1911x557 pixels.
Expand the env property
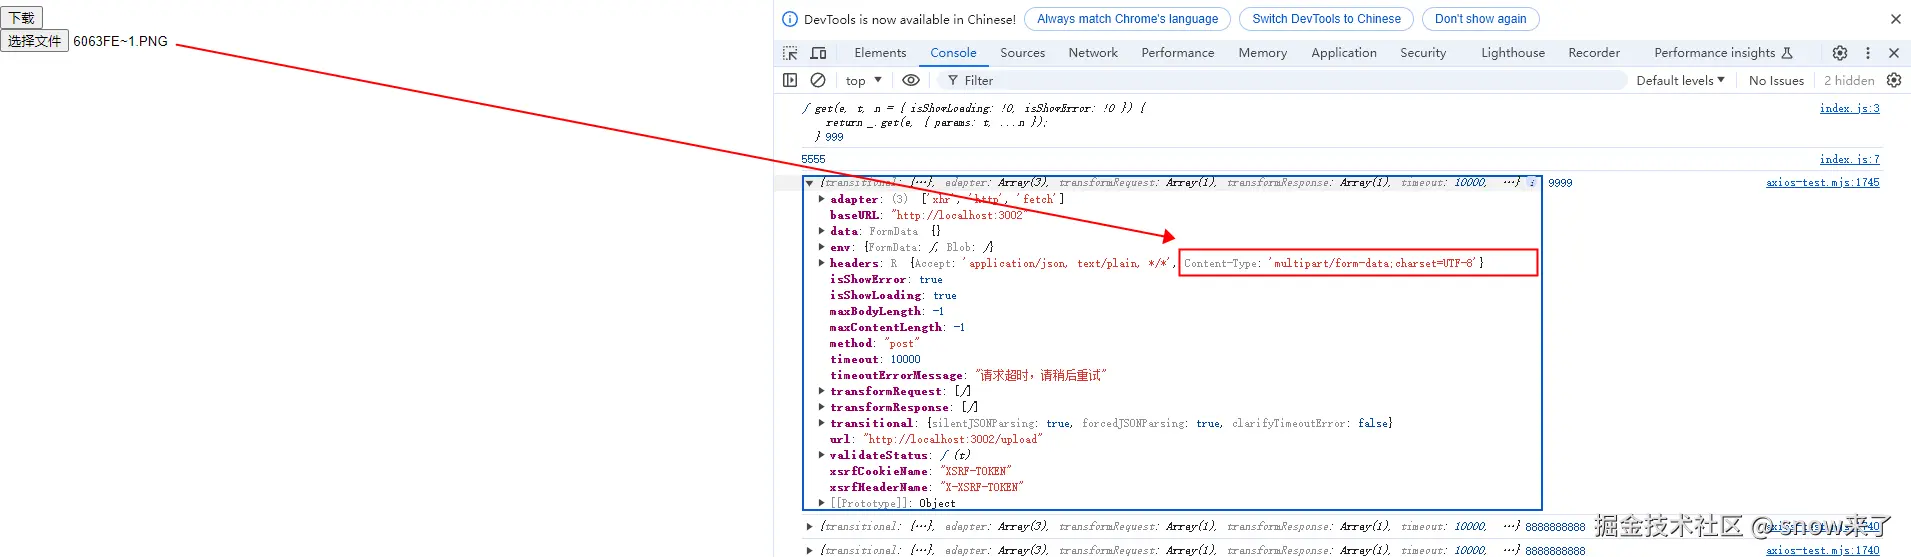tap(822, 247)
